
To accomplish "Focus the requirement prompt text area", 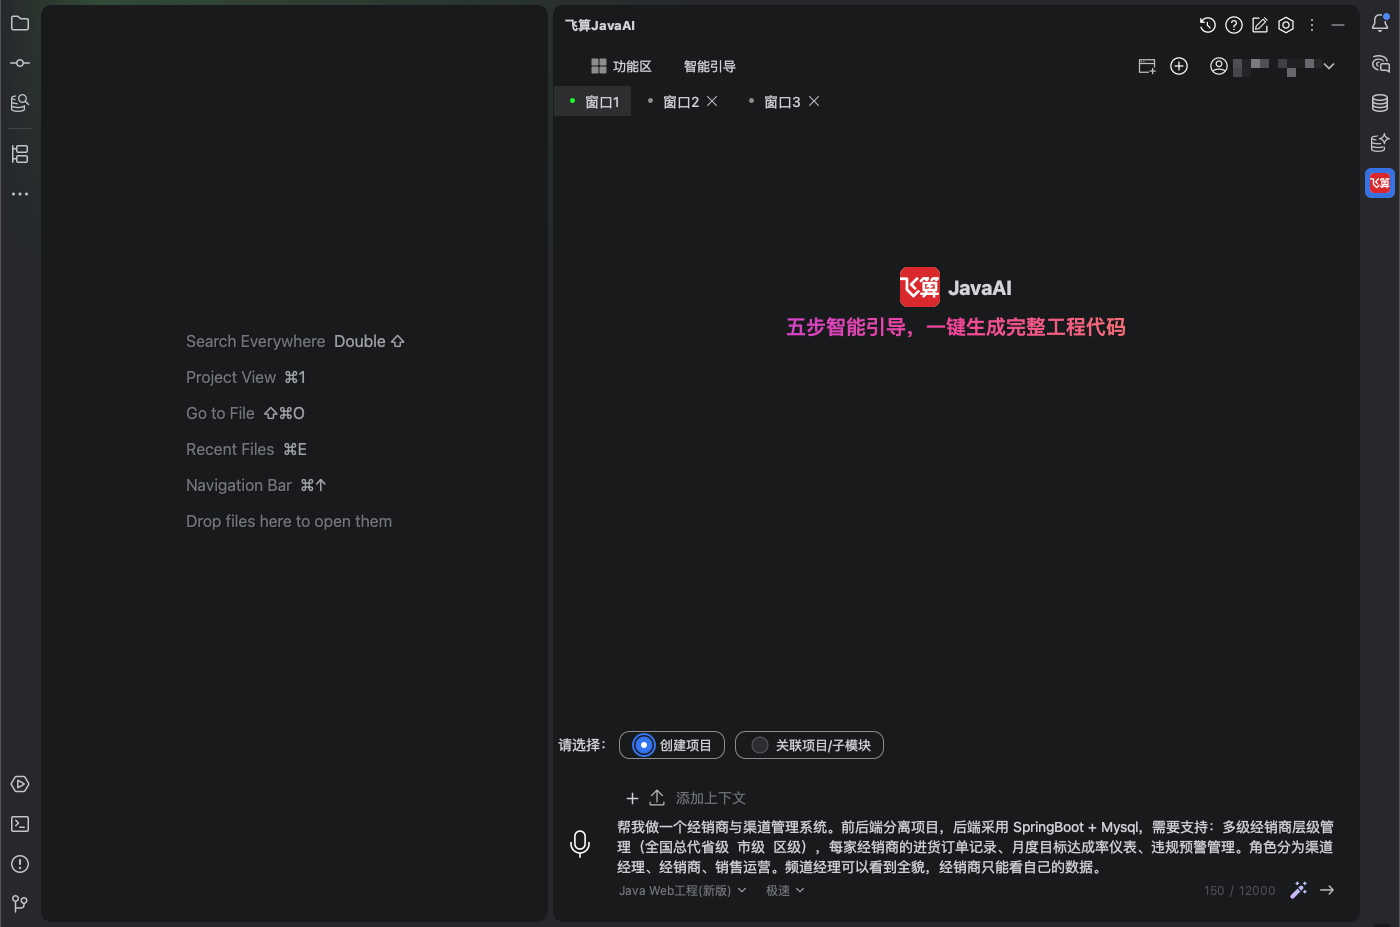I will point(976,847).
